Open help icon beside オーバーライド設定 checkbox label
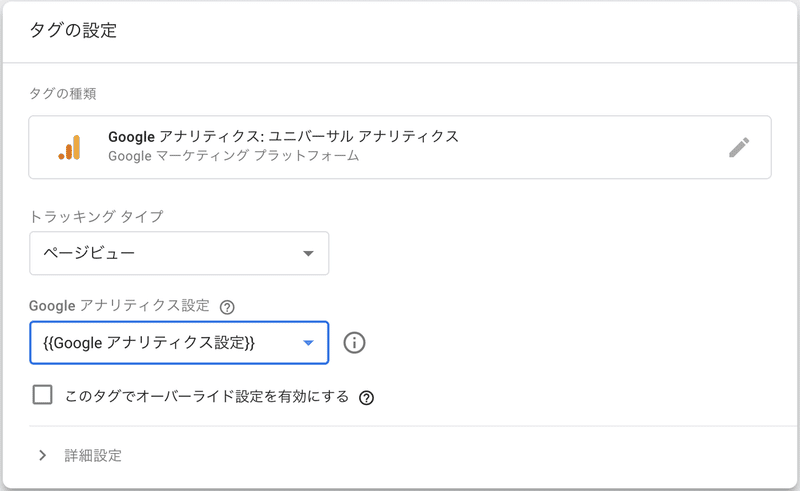Screen dimensions: 800x491 pyautogui.click(x=366, y=398)
